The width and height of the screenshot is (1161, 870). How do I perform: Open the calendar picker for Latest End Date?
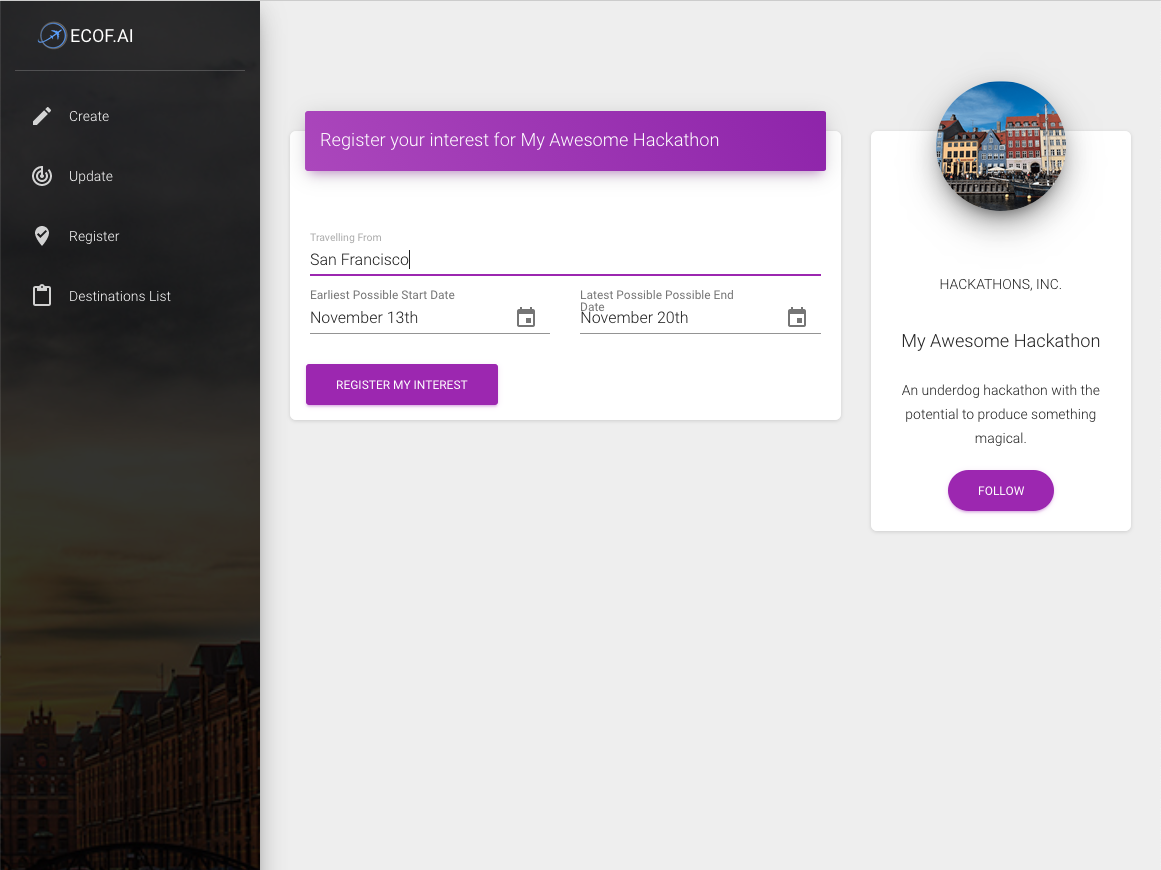(x=797, y=318)
